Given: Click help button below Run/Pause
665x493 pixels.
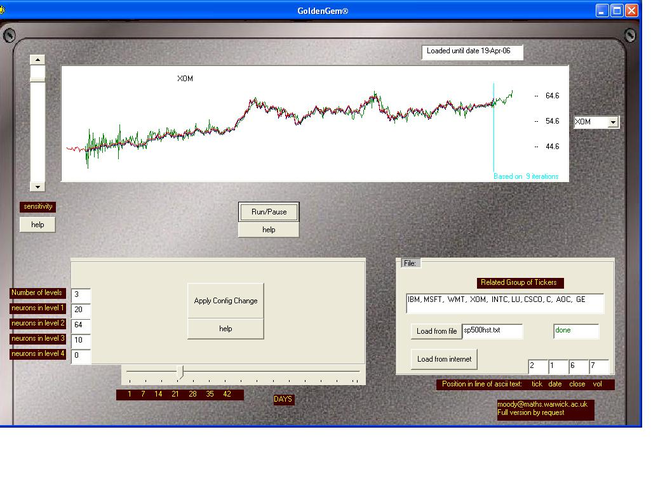Looking at the screenshot, I should point(269,230).
